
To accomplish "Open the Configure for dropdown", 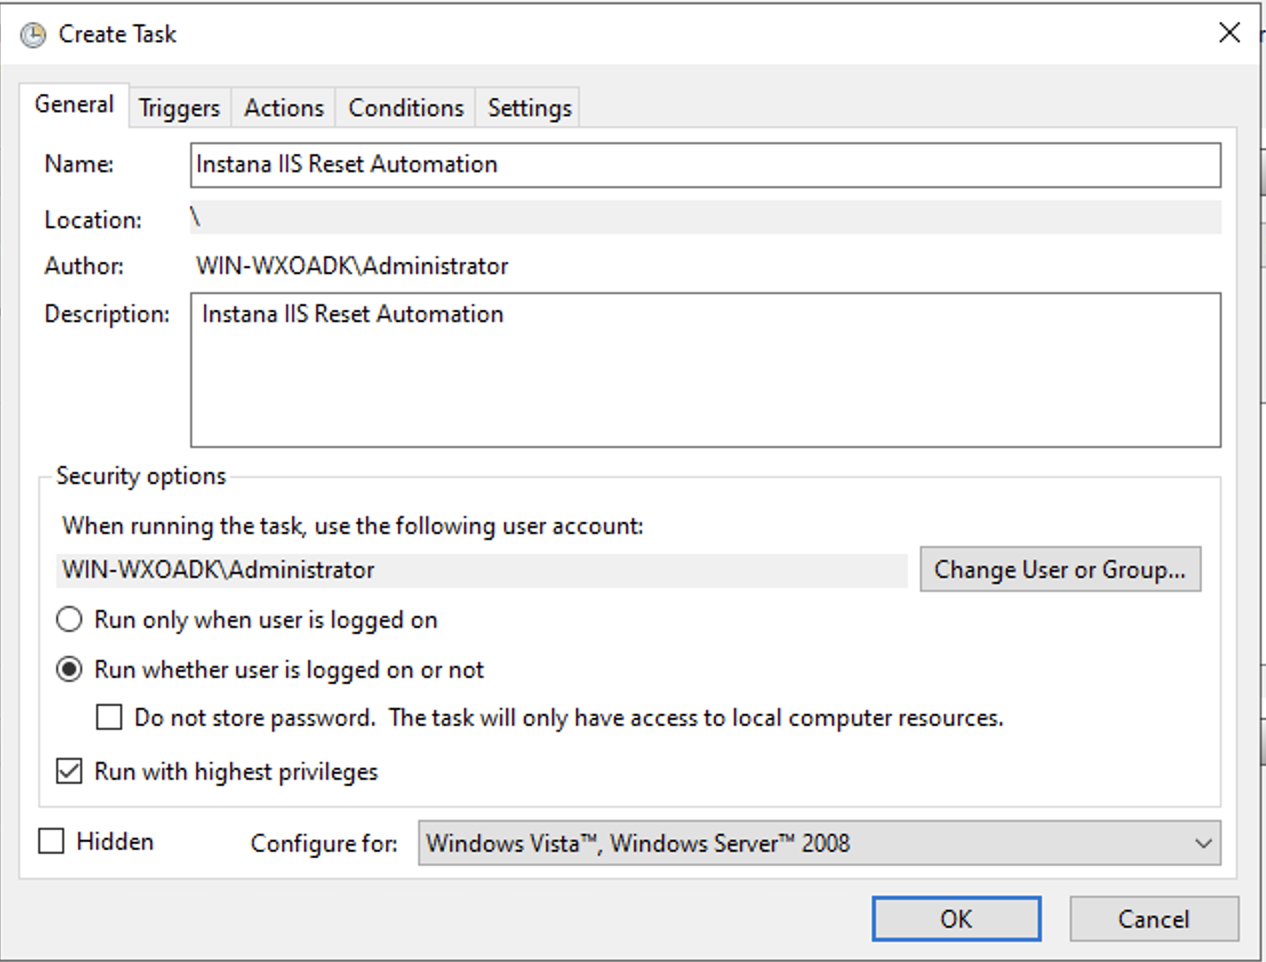I will pyautogui.click(x=819, y=843).
